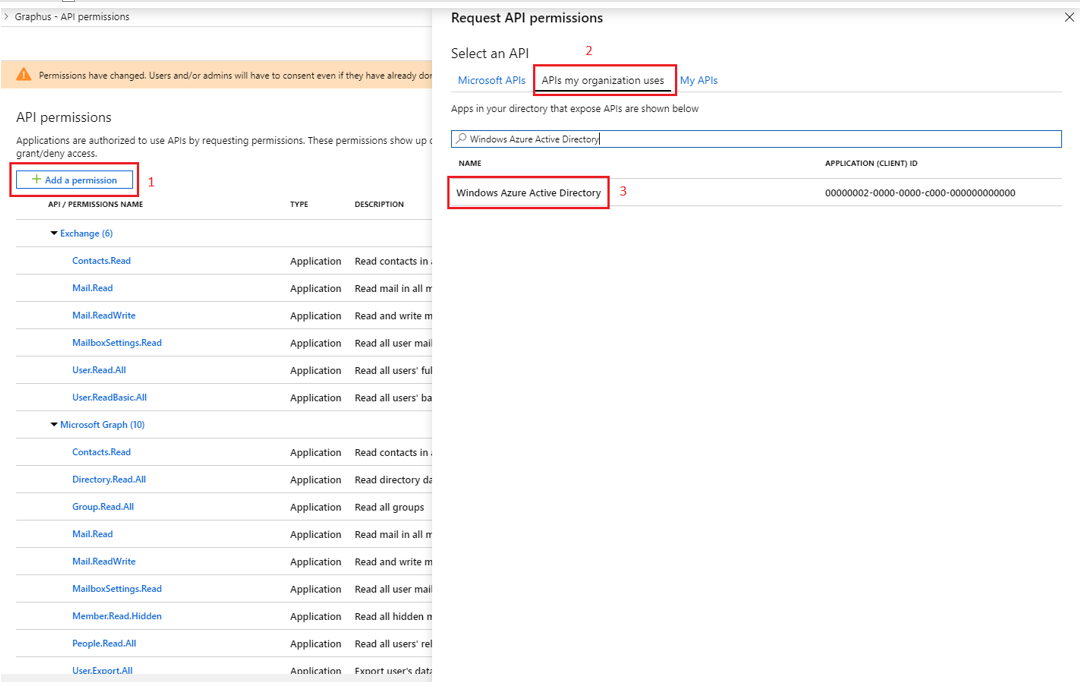The height and width of the screenshot is (686, 1080).
Task: Open Group.Read.All permission link
Action: coord(103,507)
